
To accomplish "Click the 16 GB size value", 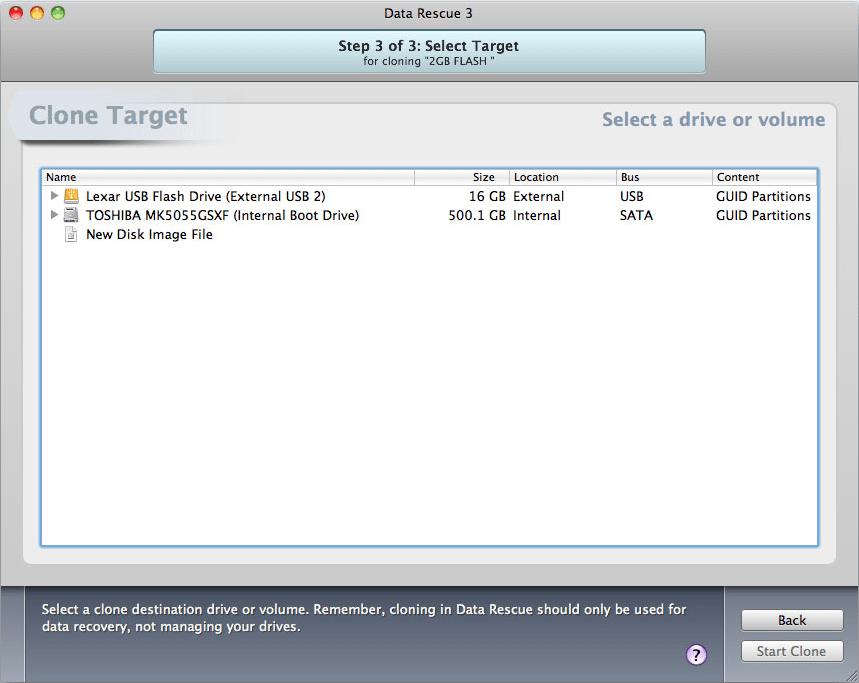I will tap(488, 196).
